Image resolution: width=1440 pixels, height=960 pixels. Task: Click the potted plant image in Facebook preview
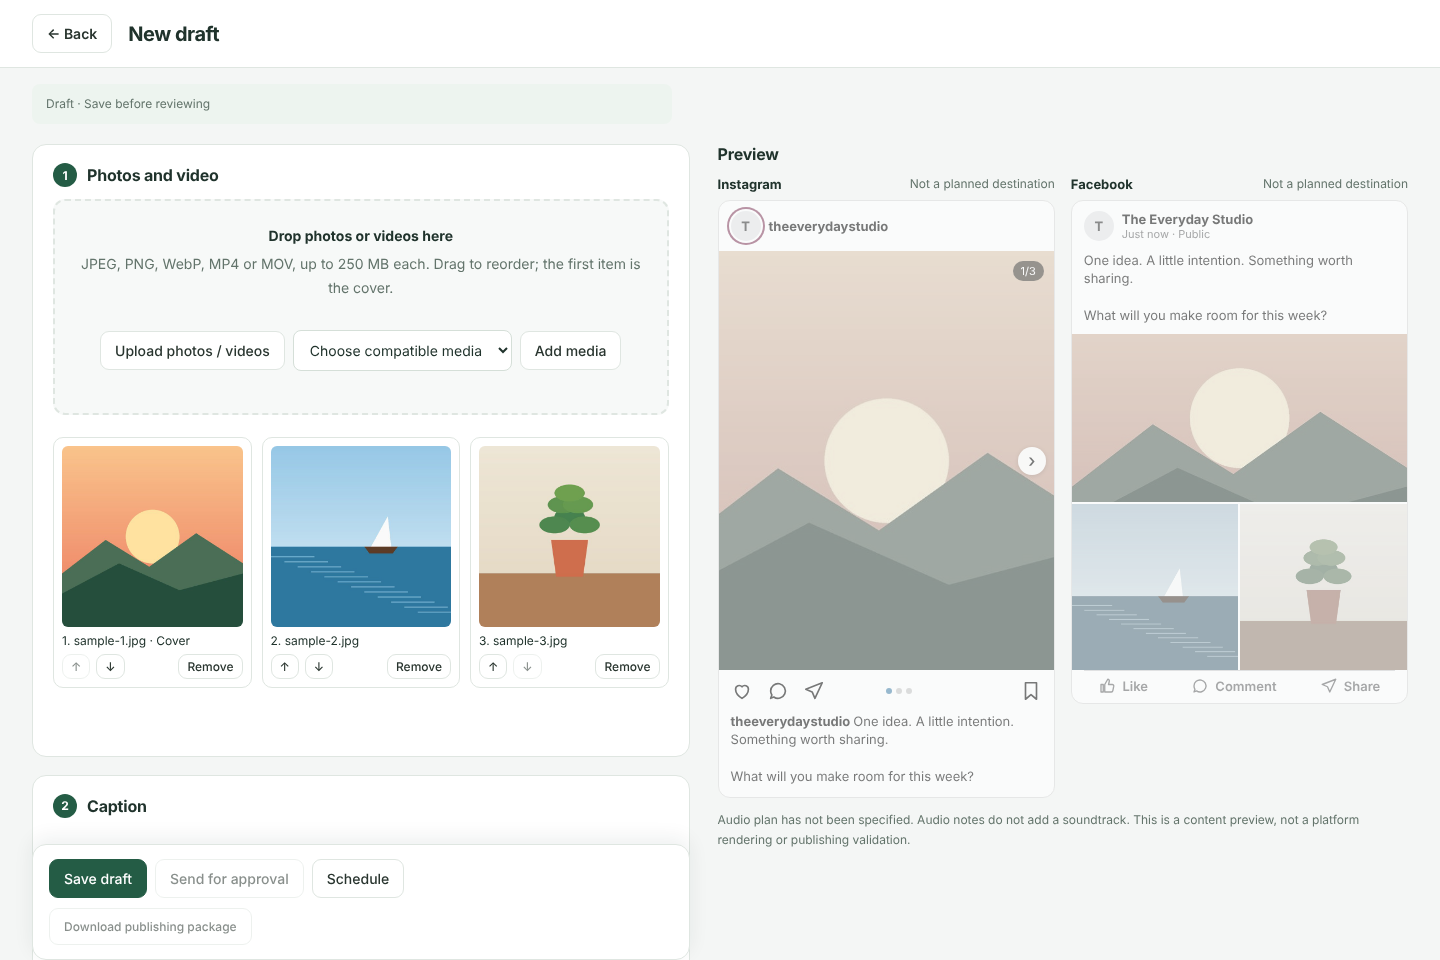coord(1324,587)
